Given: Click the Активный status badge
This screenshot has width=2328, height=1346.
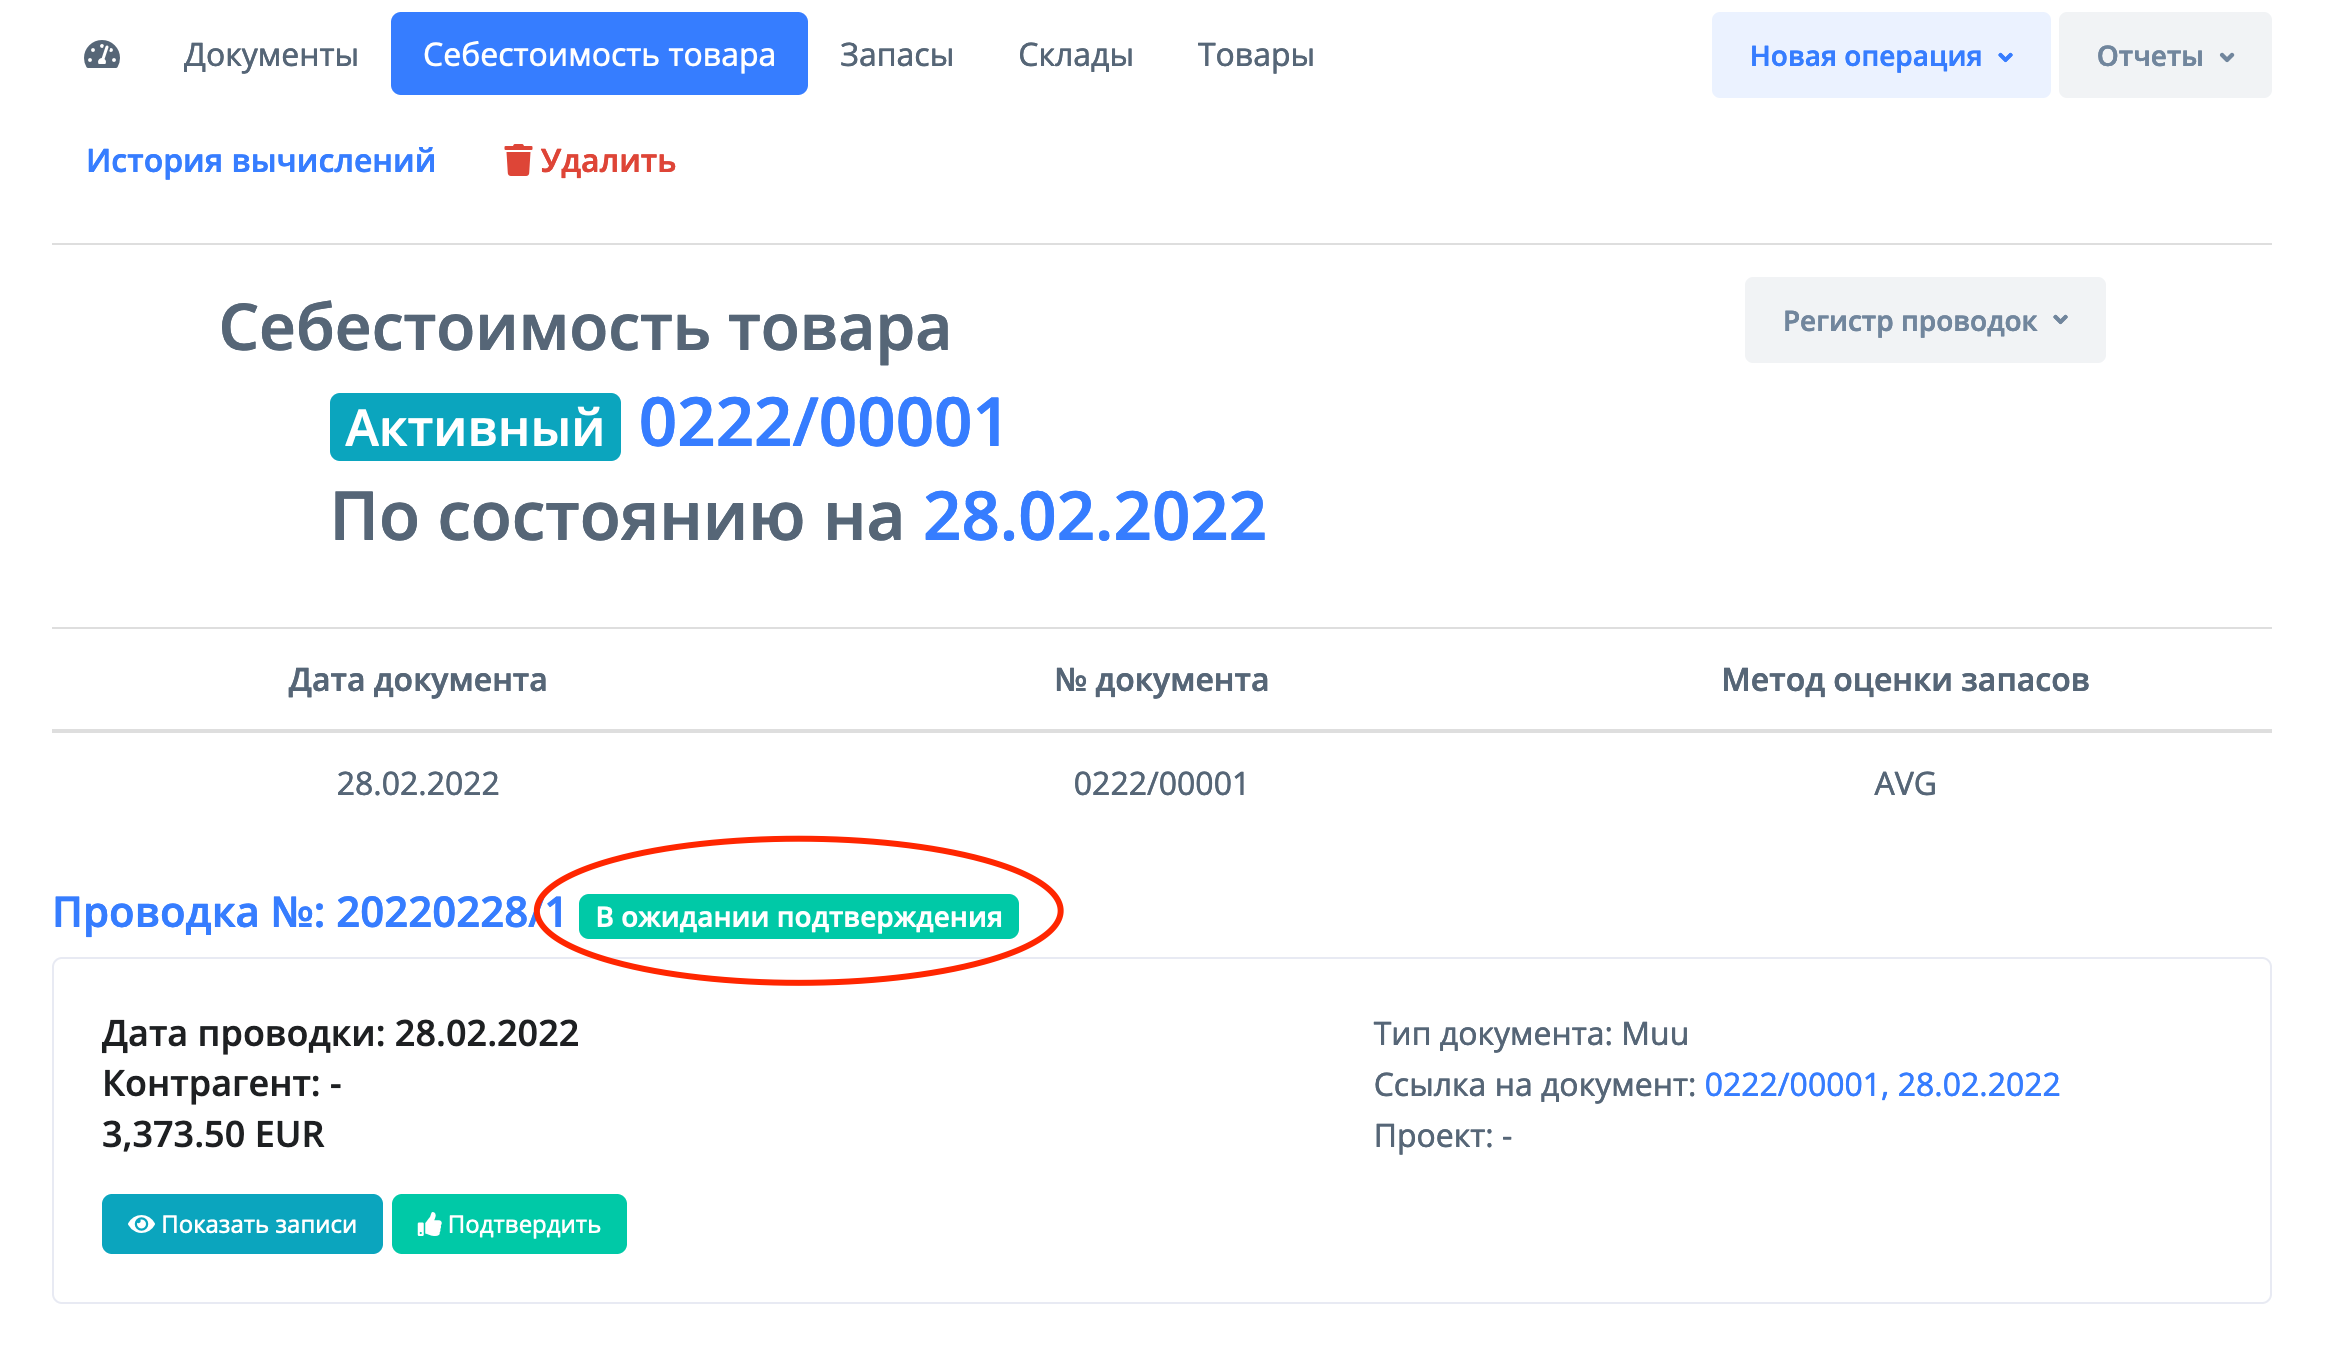Looking at the screenshot, I should coord(475,428).
